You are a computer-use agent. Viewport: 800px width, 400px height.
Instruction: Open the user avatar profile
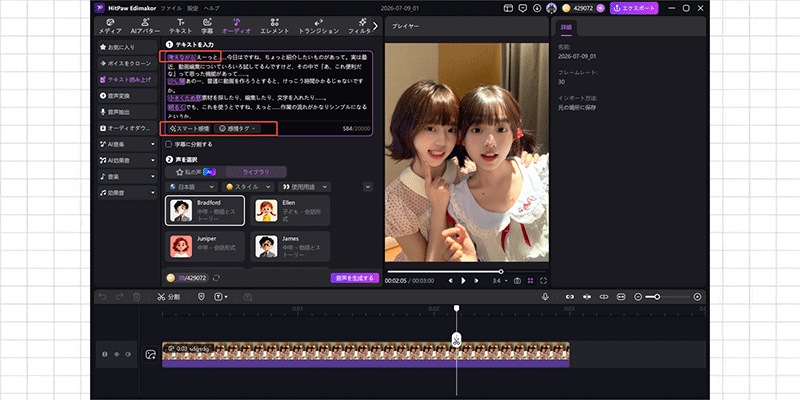(x=551, y=8)
